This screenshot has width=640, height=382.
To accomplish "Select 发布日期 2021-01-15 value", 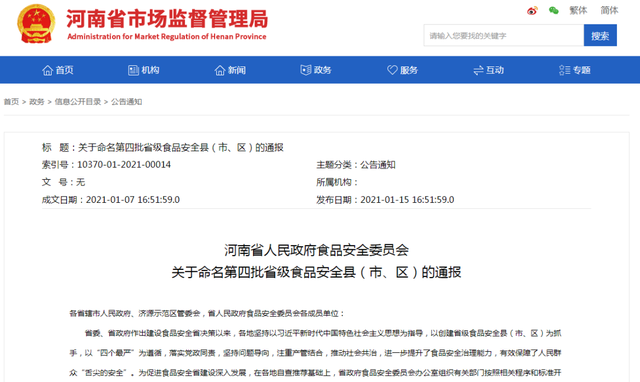I will click(x=407, y=200).
